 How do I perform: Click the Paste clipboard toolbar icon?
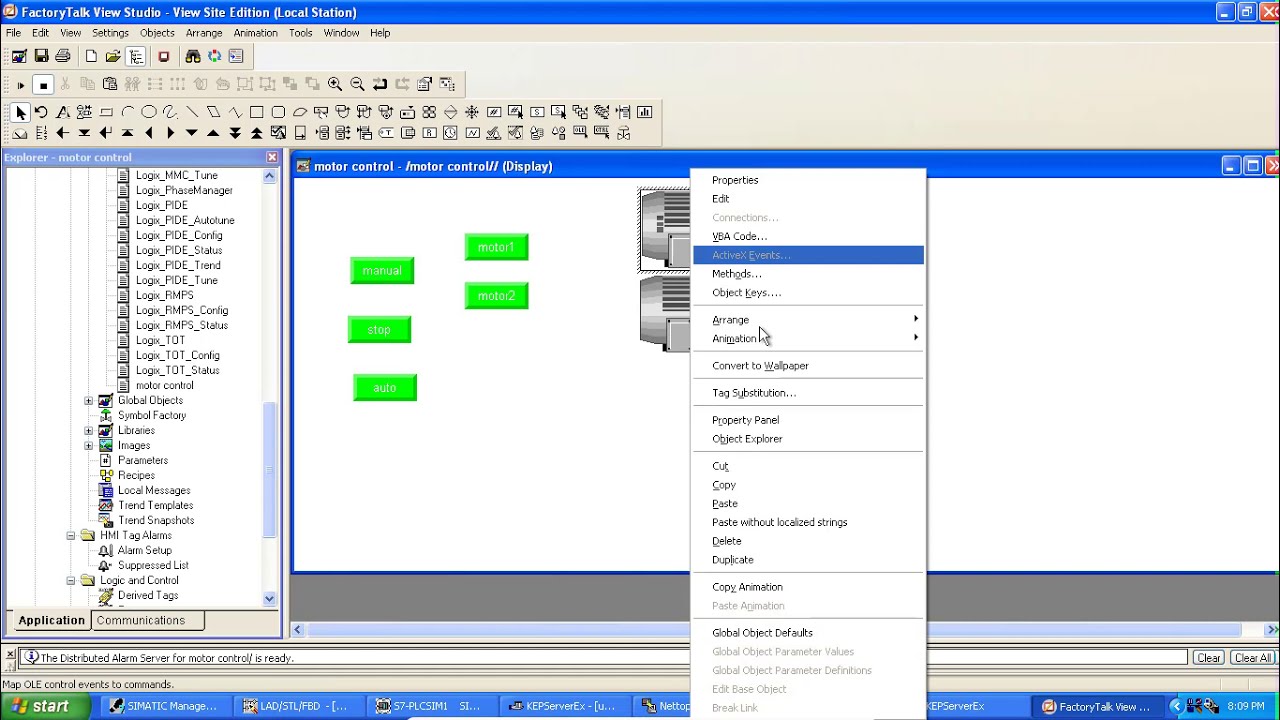click(x=110, y=84)
